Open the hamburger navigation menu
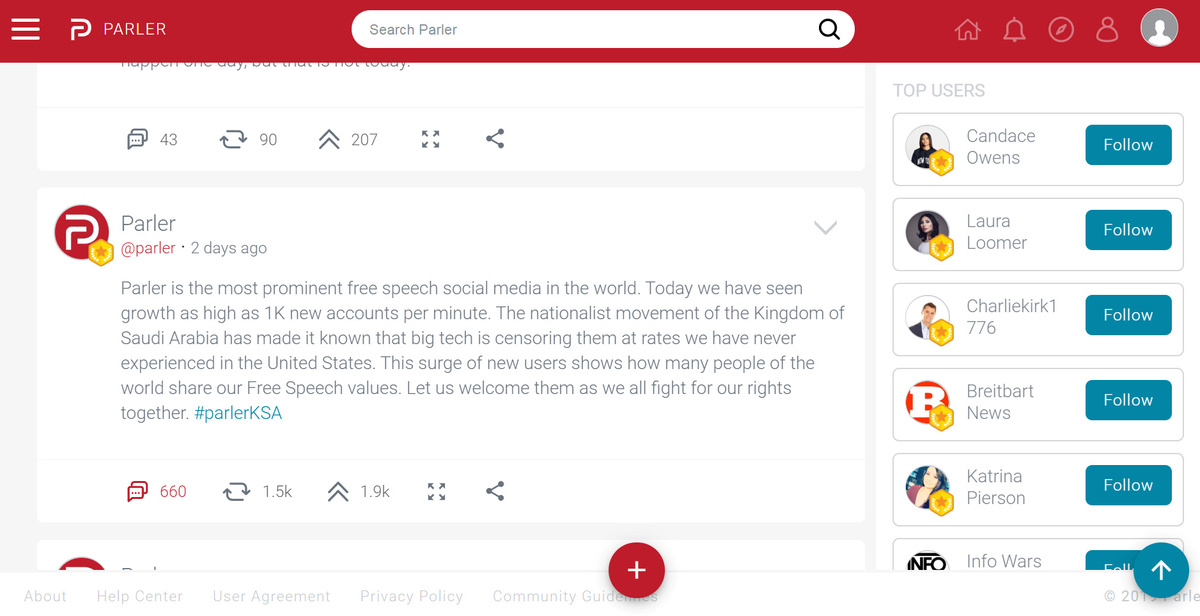 [26, 30]
